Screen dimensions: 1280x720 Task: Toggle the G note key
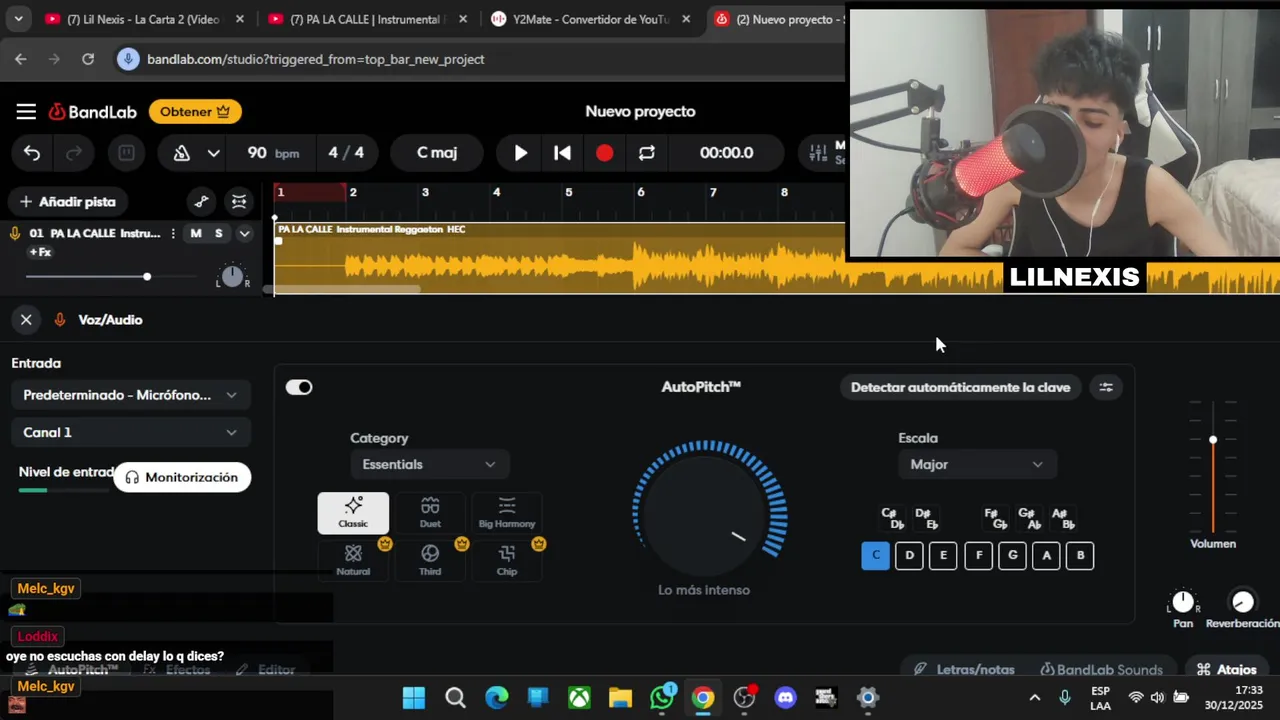pos(1012,555)
